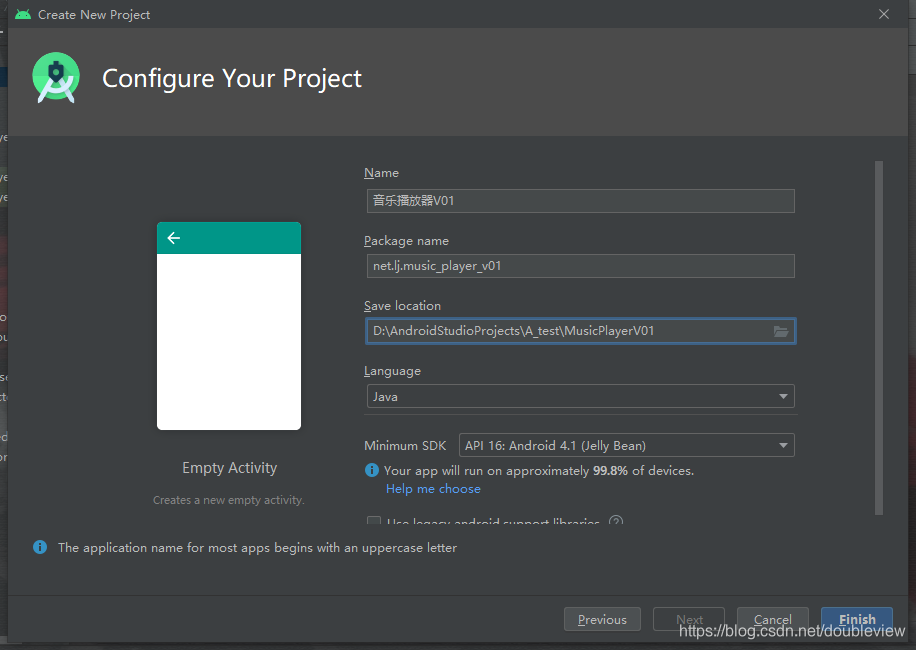Click the Android robot icon in title bar
This screenshot has width=916, height=650.
click(23, 14)
